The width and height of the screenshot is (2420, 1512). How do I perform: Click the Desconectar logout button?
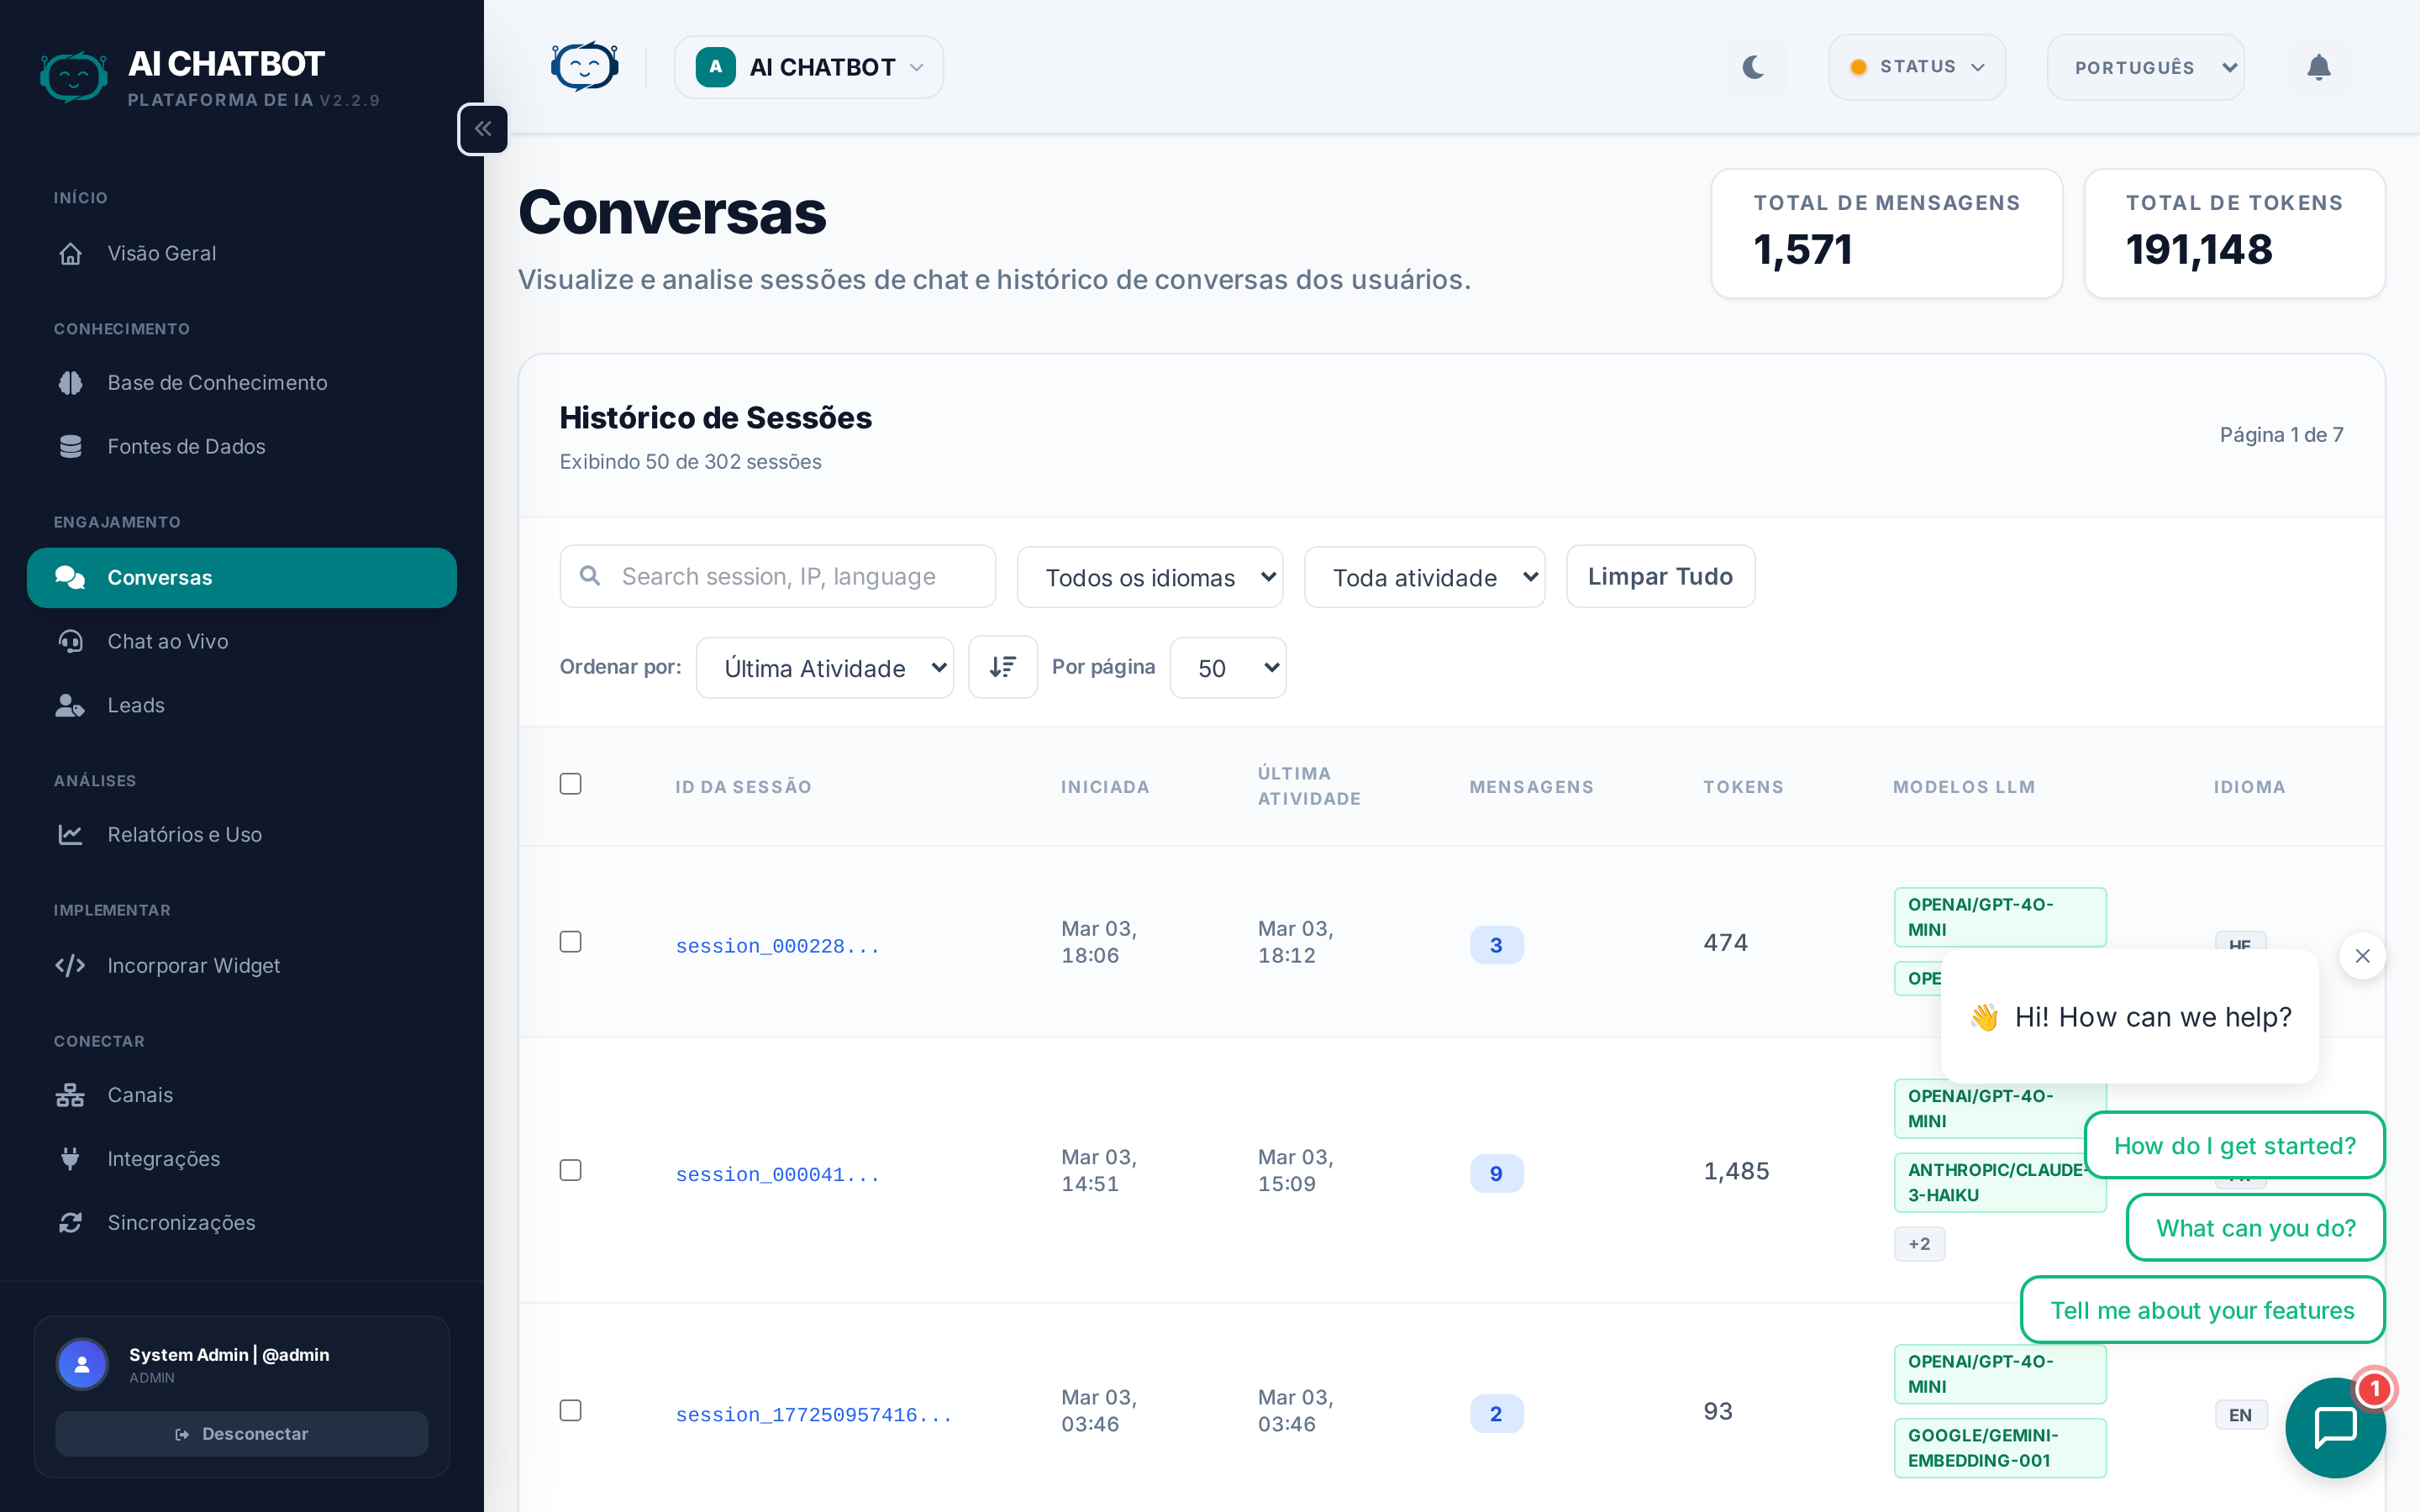pyautogui.click(x=242, y=1433)
